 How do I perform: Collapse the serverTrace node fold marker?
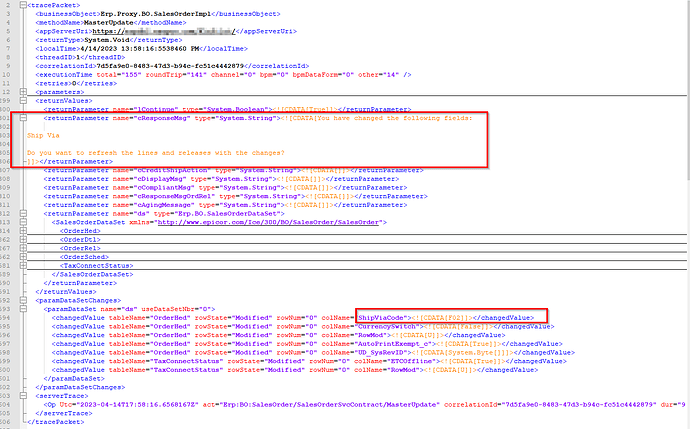click(23, 396)
